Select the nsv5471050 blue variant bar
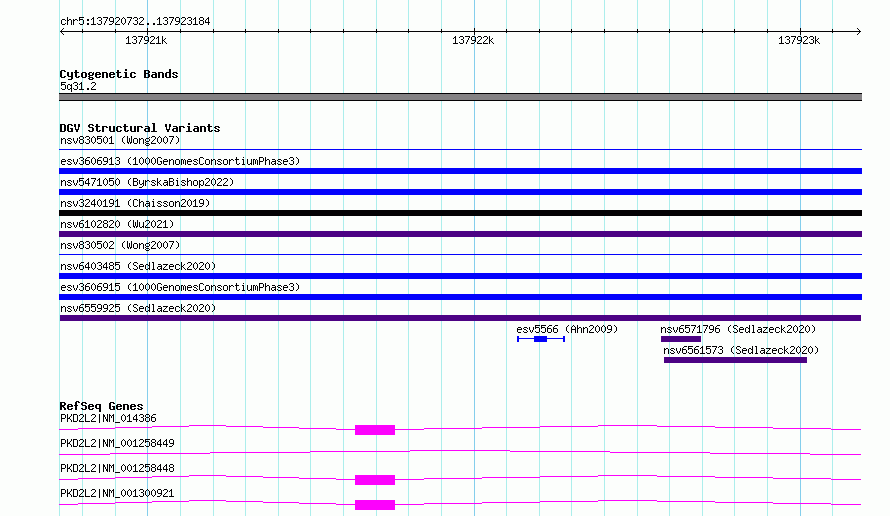The image size is (890, 516). pyautogui.click(x=460, y=192)
